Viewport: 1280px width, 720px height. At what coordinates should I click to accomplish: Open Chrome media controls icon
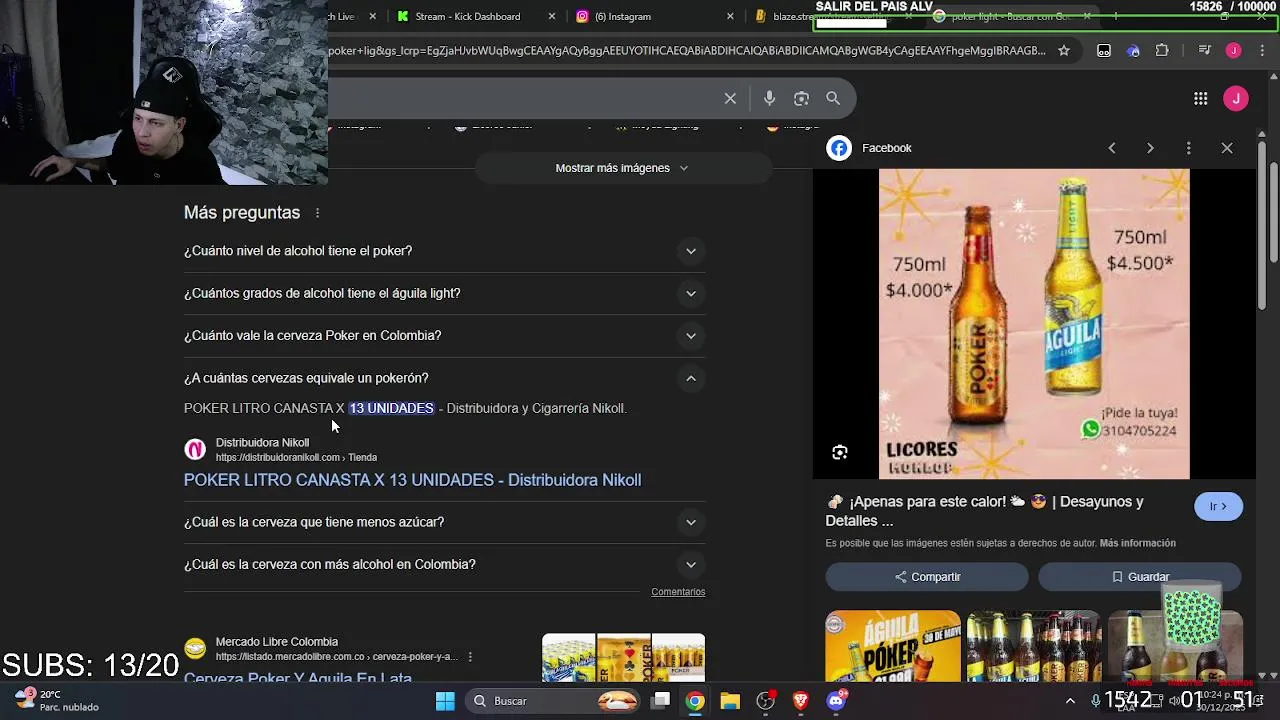click(x=1205, y=50)
